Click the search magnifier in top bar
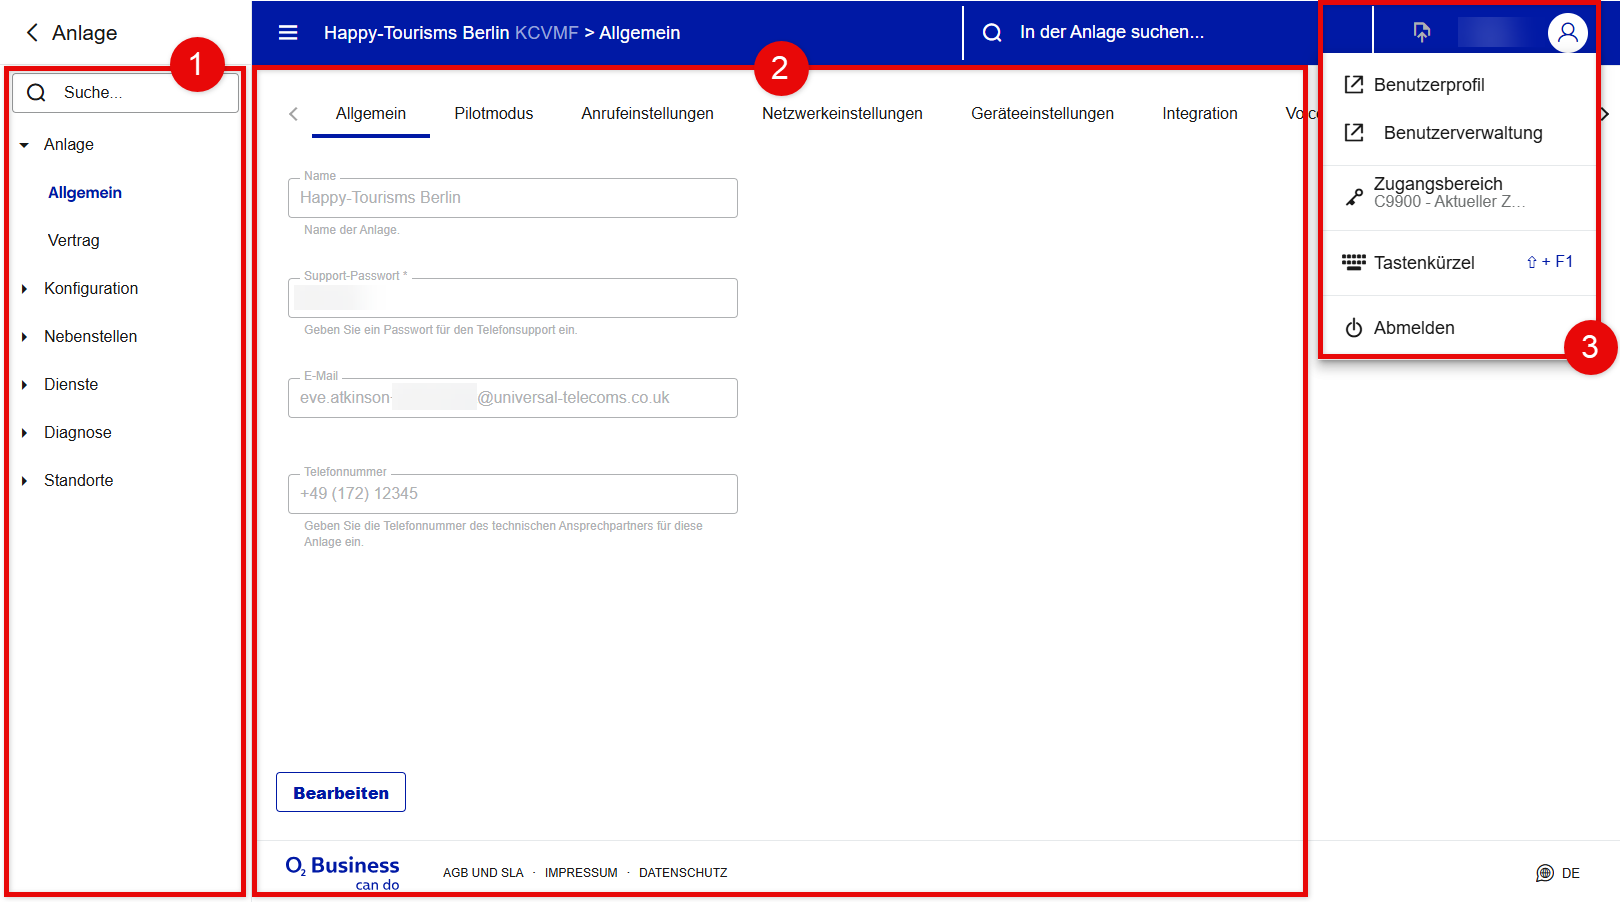 [x=992, y=33]
